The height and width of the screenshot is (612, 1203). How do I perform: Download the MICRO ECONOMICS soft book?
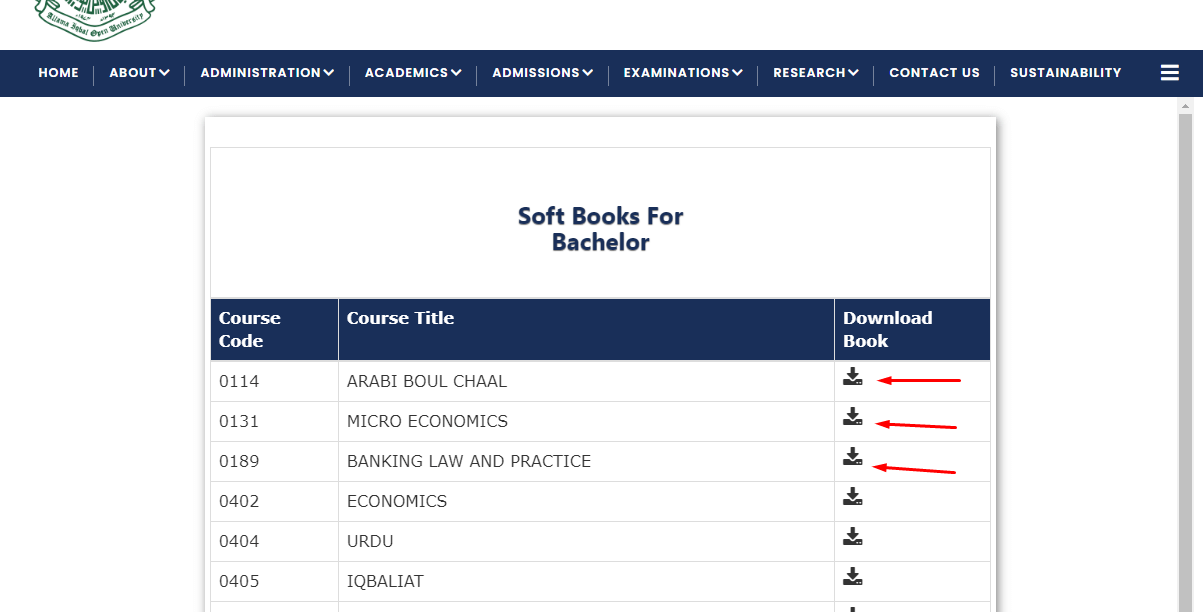[x=852, y=417]
